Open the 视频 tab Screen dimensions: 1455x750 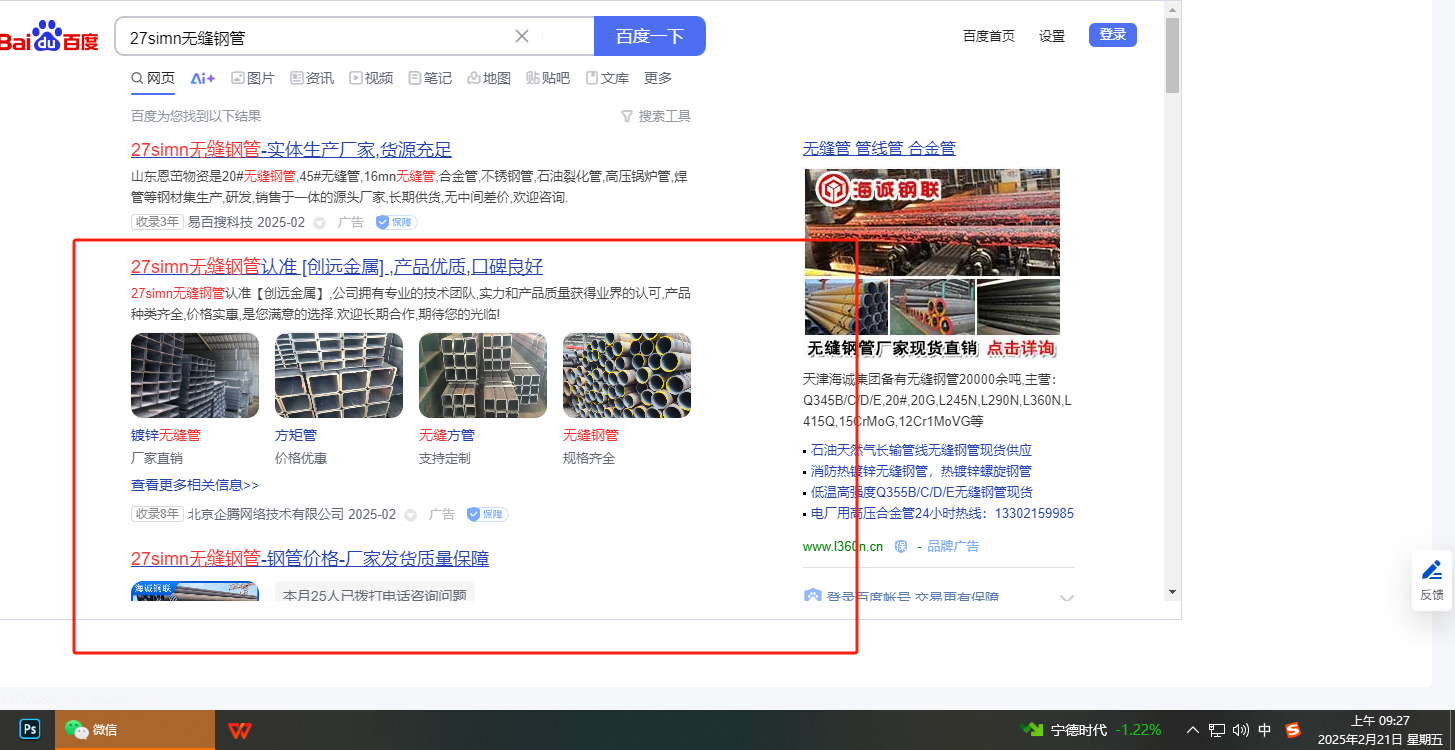371,78
